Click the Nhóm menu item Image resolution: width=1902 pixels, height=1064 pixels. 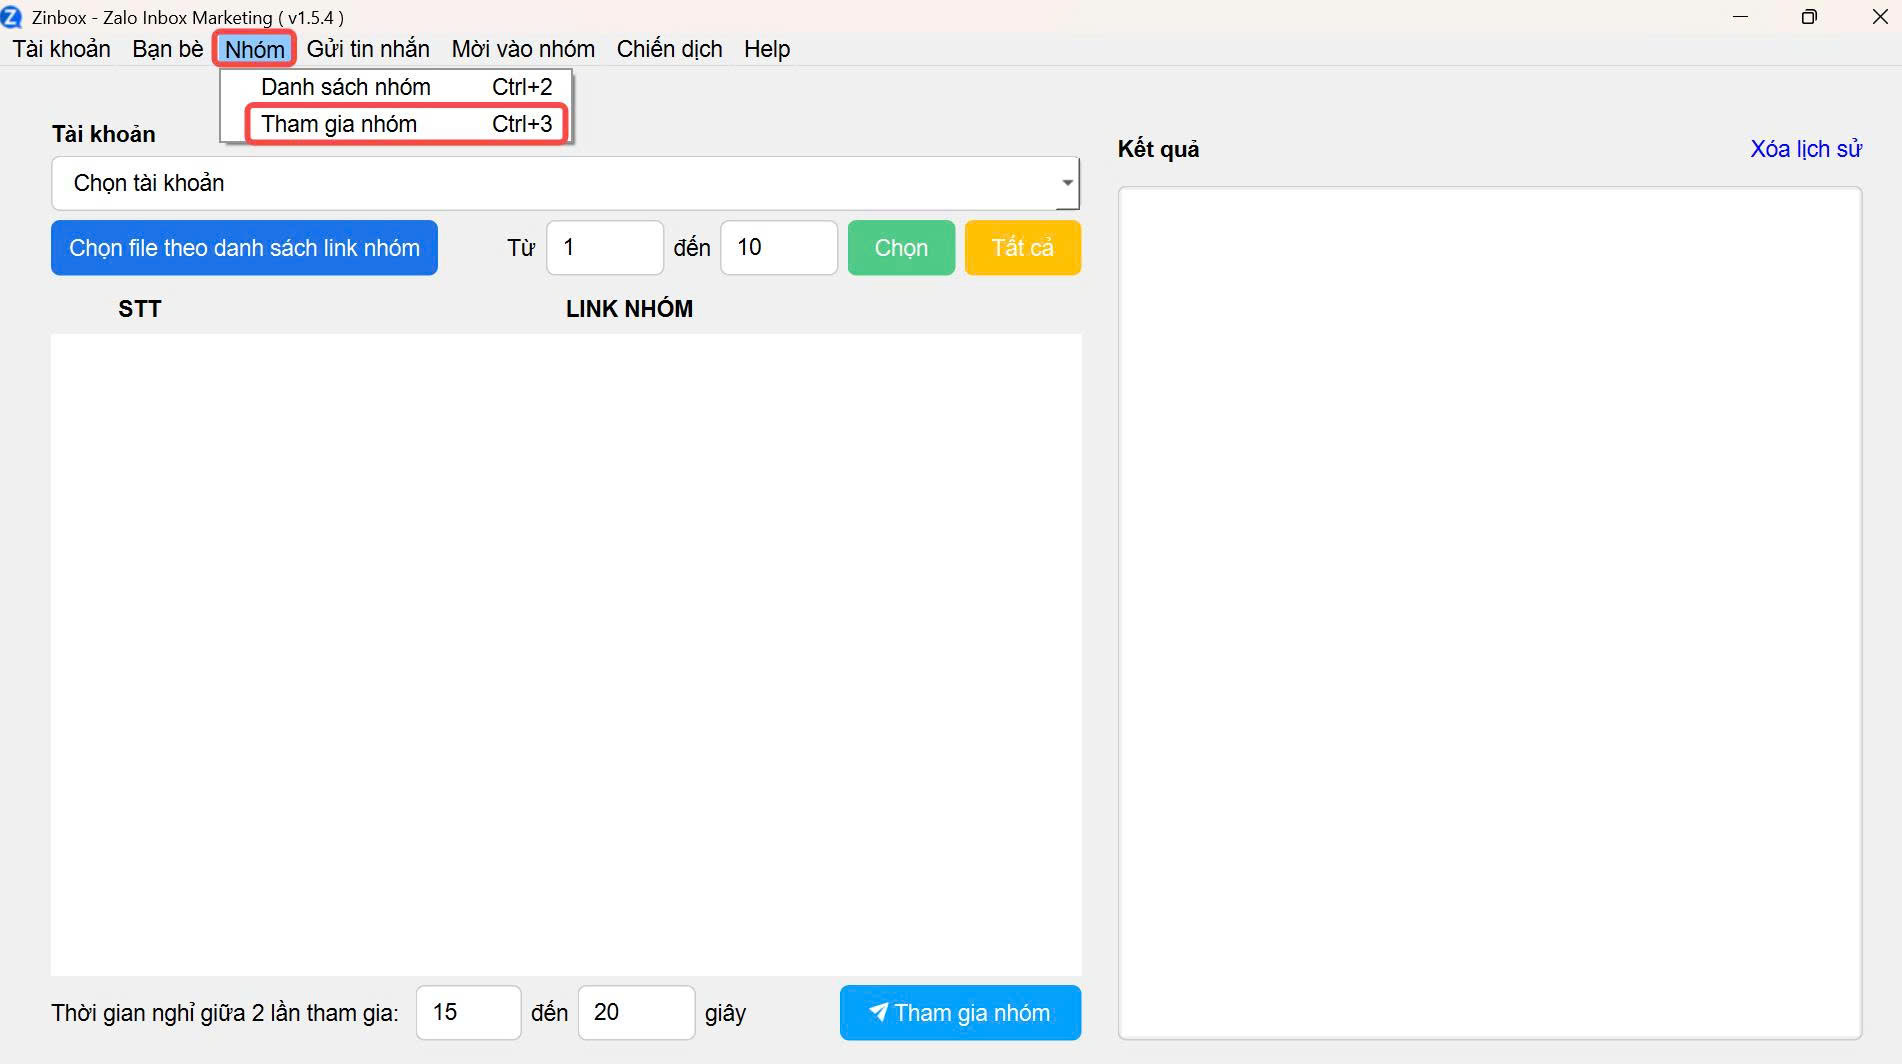254,49
